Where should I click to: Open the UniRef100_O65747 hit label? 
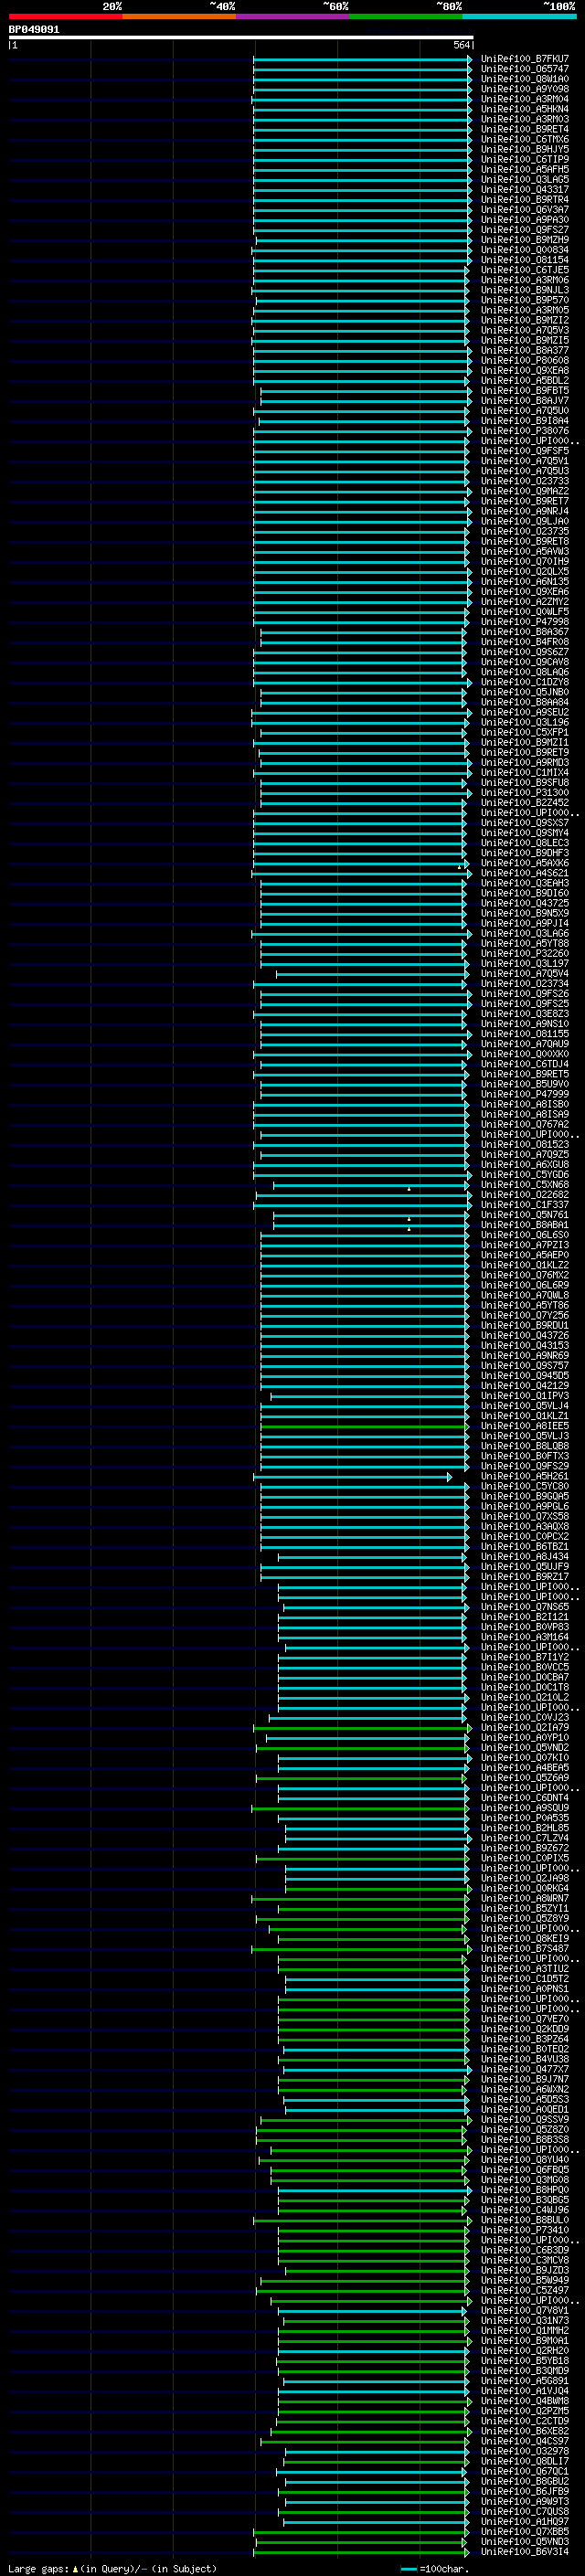[x=524, y=69]
